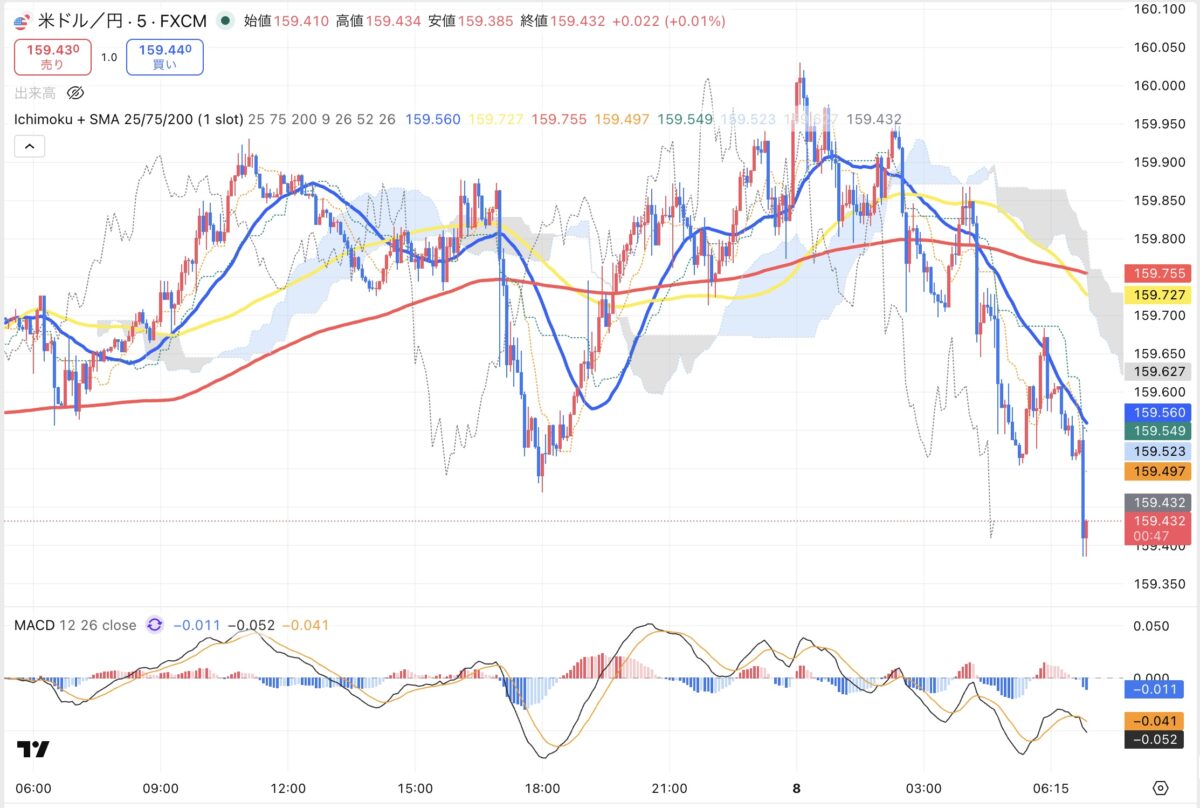
Task: Open chart settings hexagon icon on time axis
Action: 1160,787
